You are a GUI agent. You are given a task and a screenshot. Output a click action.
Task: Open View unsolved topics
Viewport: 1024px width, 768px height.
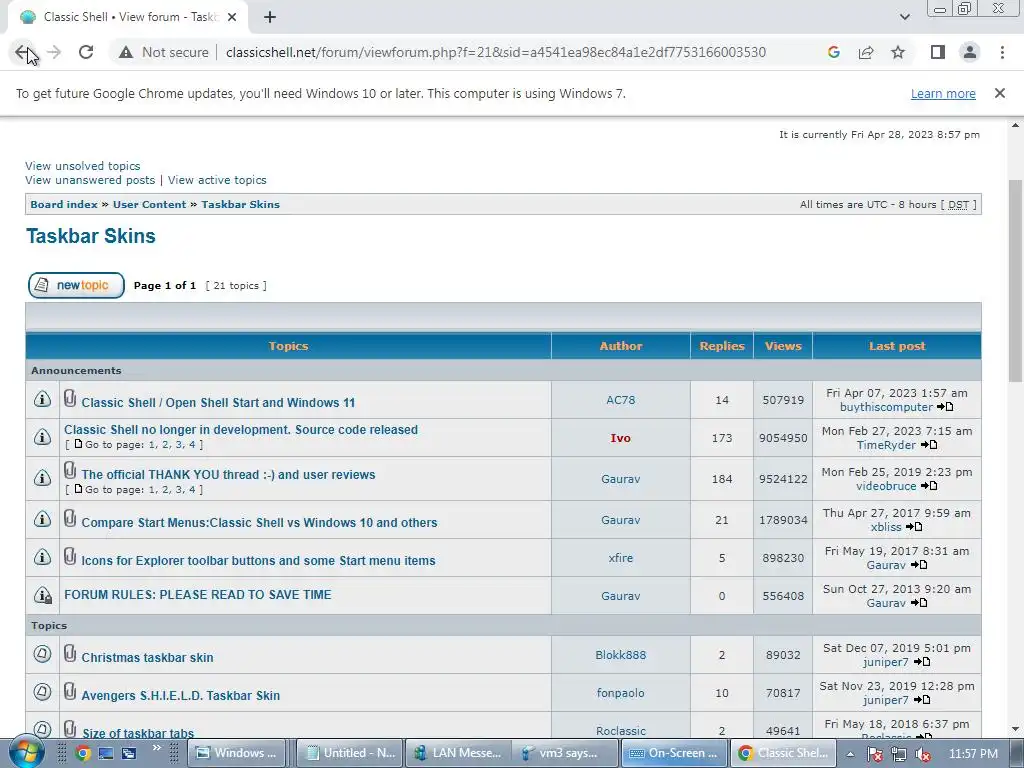[x=82, y=166]
